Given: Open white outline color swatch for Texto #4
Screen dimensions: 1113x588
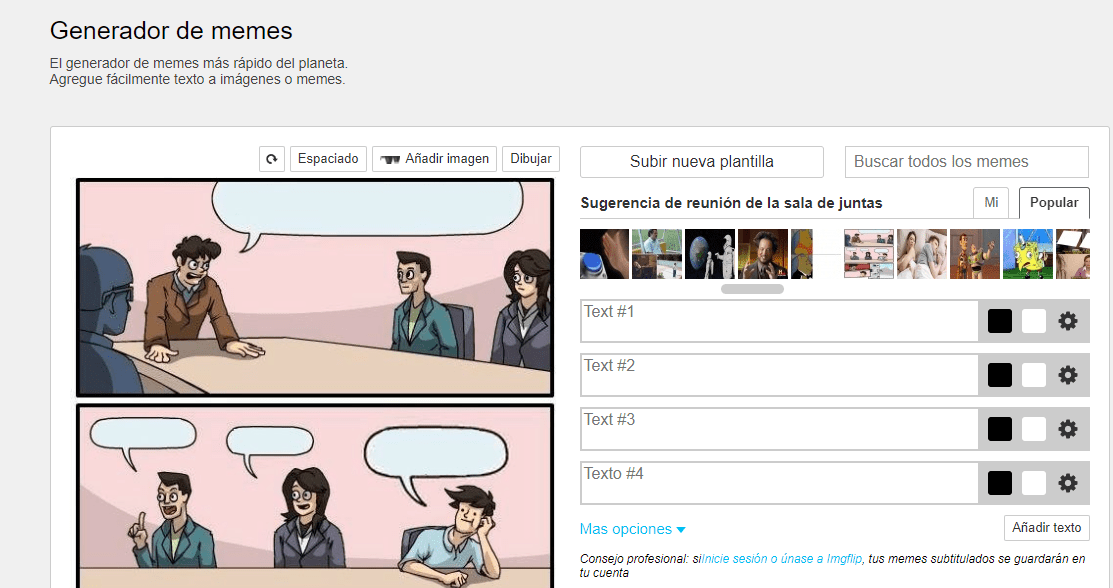Looking at the screenshot, I should [x=1034, y=483].
